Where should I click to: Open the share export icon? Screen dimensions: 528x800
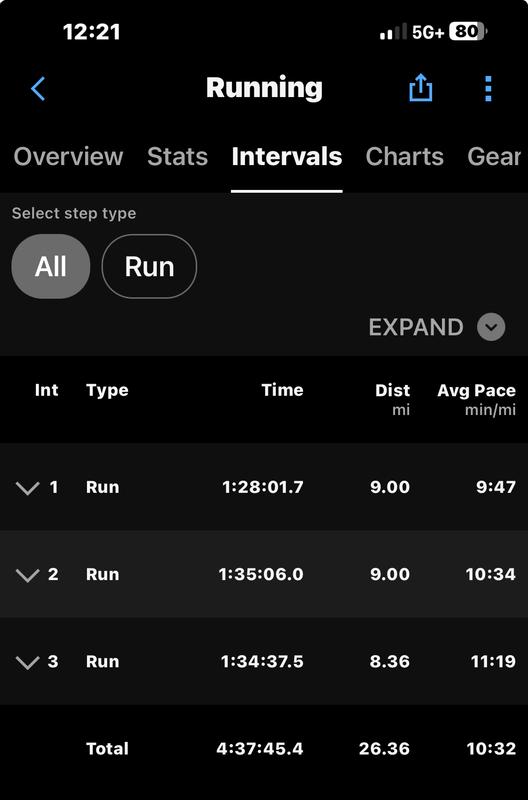pyautogui.click(x=421, y=88)
